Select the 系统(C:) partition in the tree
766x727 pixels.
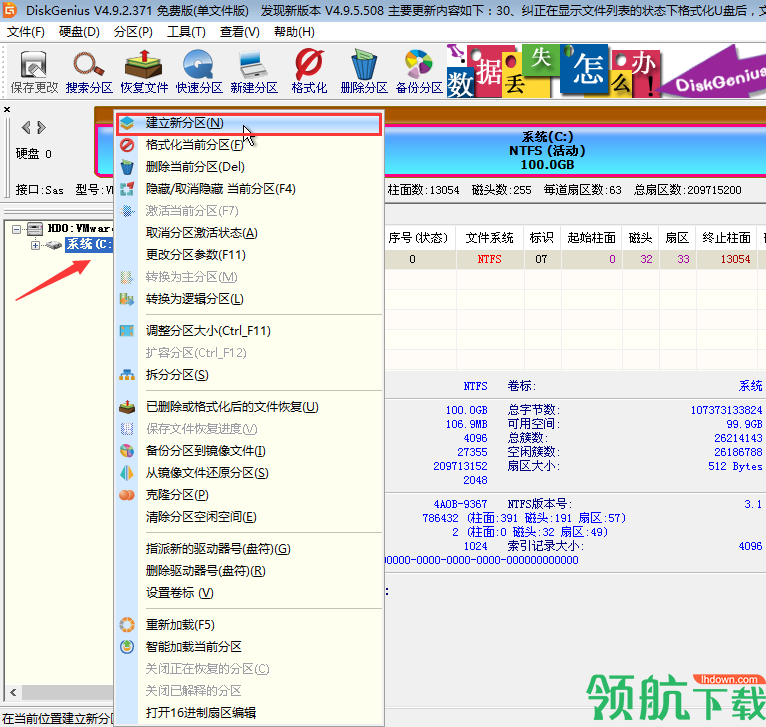coord(89,244)
